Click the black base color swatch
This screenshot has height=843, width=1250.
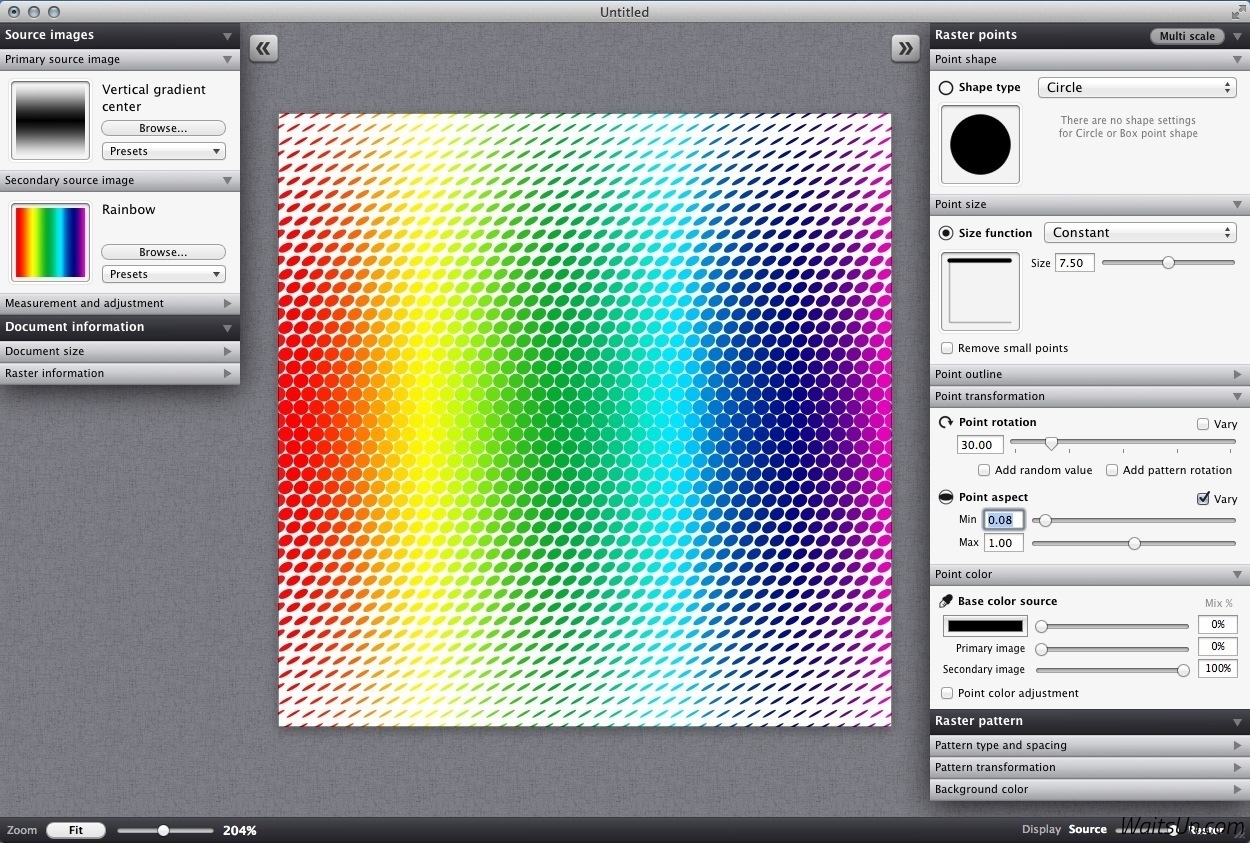point(985,626)
